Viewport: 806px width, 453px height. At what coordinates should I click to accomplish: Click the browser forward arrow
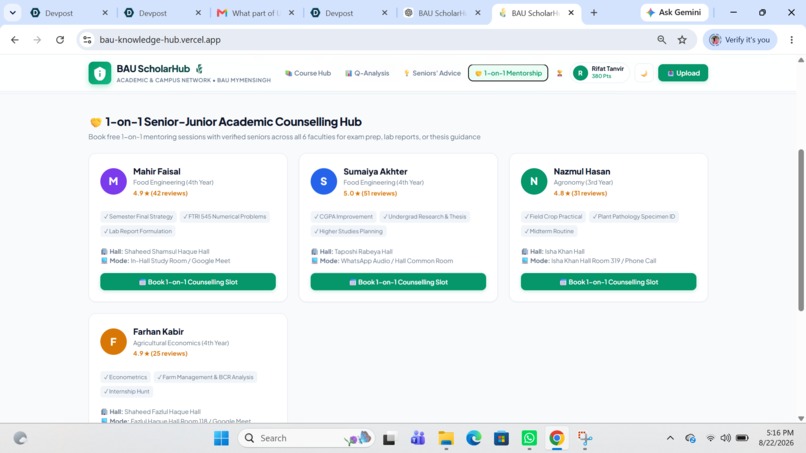point(37,40)
